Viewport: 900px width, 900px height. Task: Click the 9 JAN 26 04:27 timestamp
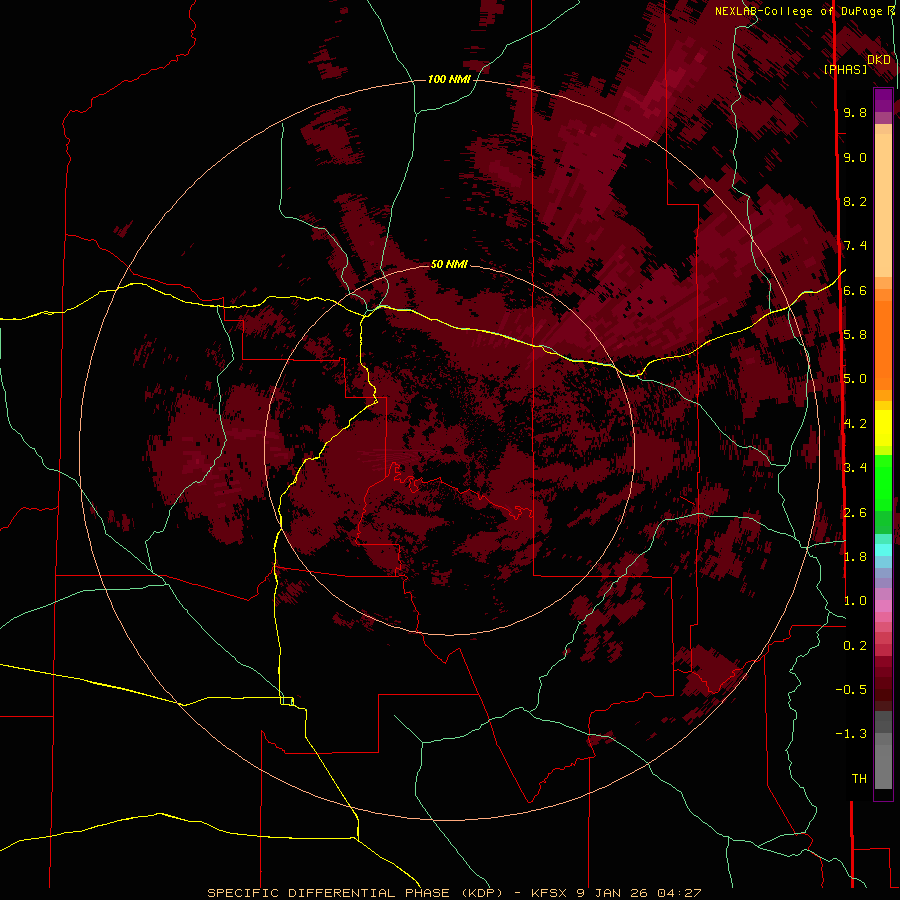pyautogui.click(x=639, y=893)
